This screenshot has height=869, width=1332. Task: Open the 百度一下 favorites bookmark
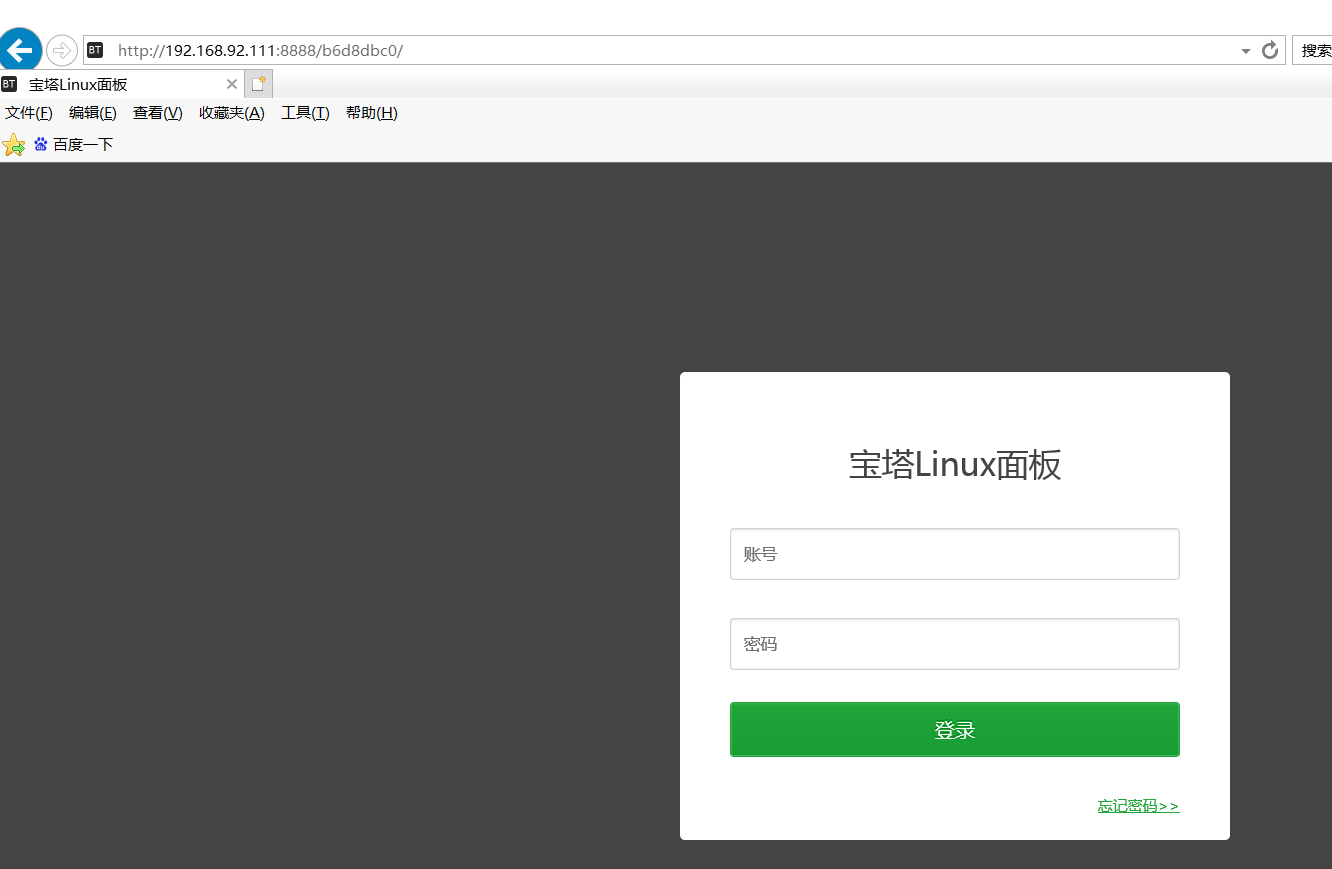[73, 145]
